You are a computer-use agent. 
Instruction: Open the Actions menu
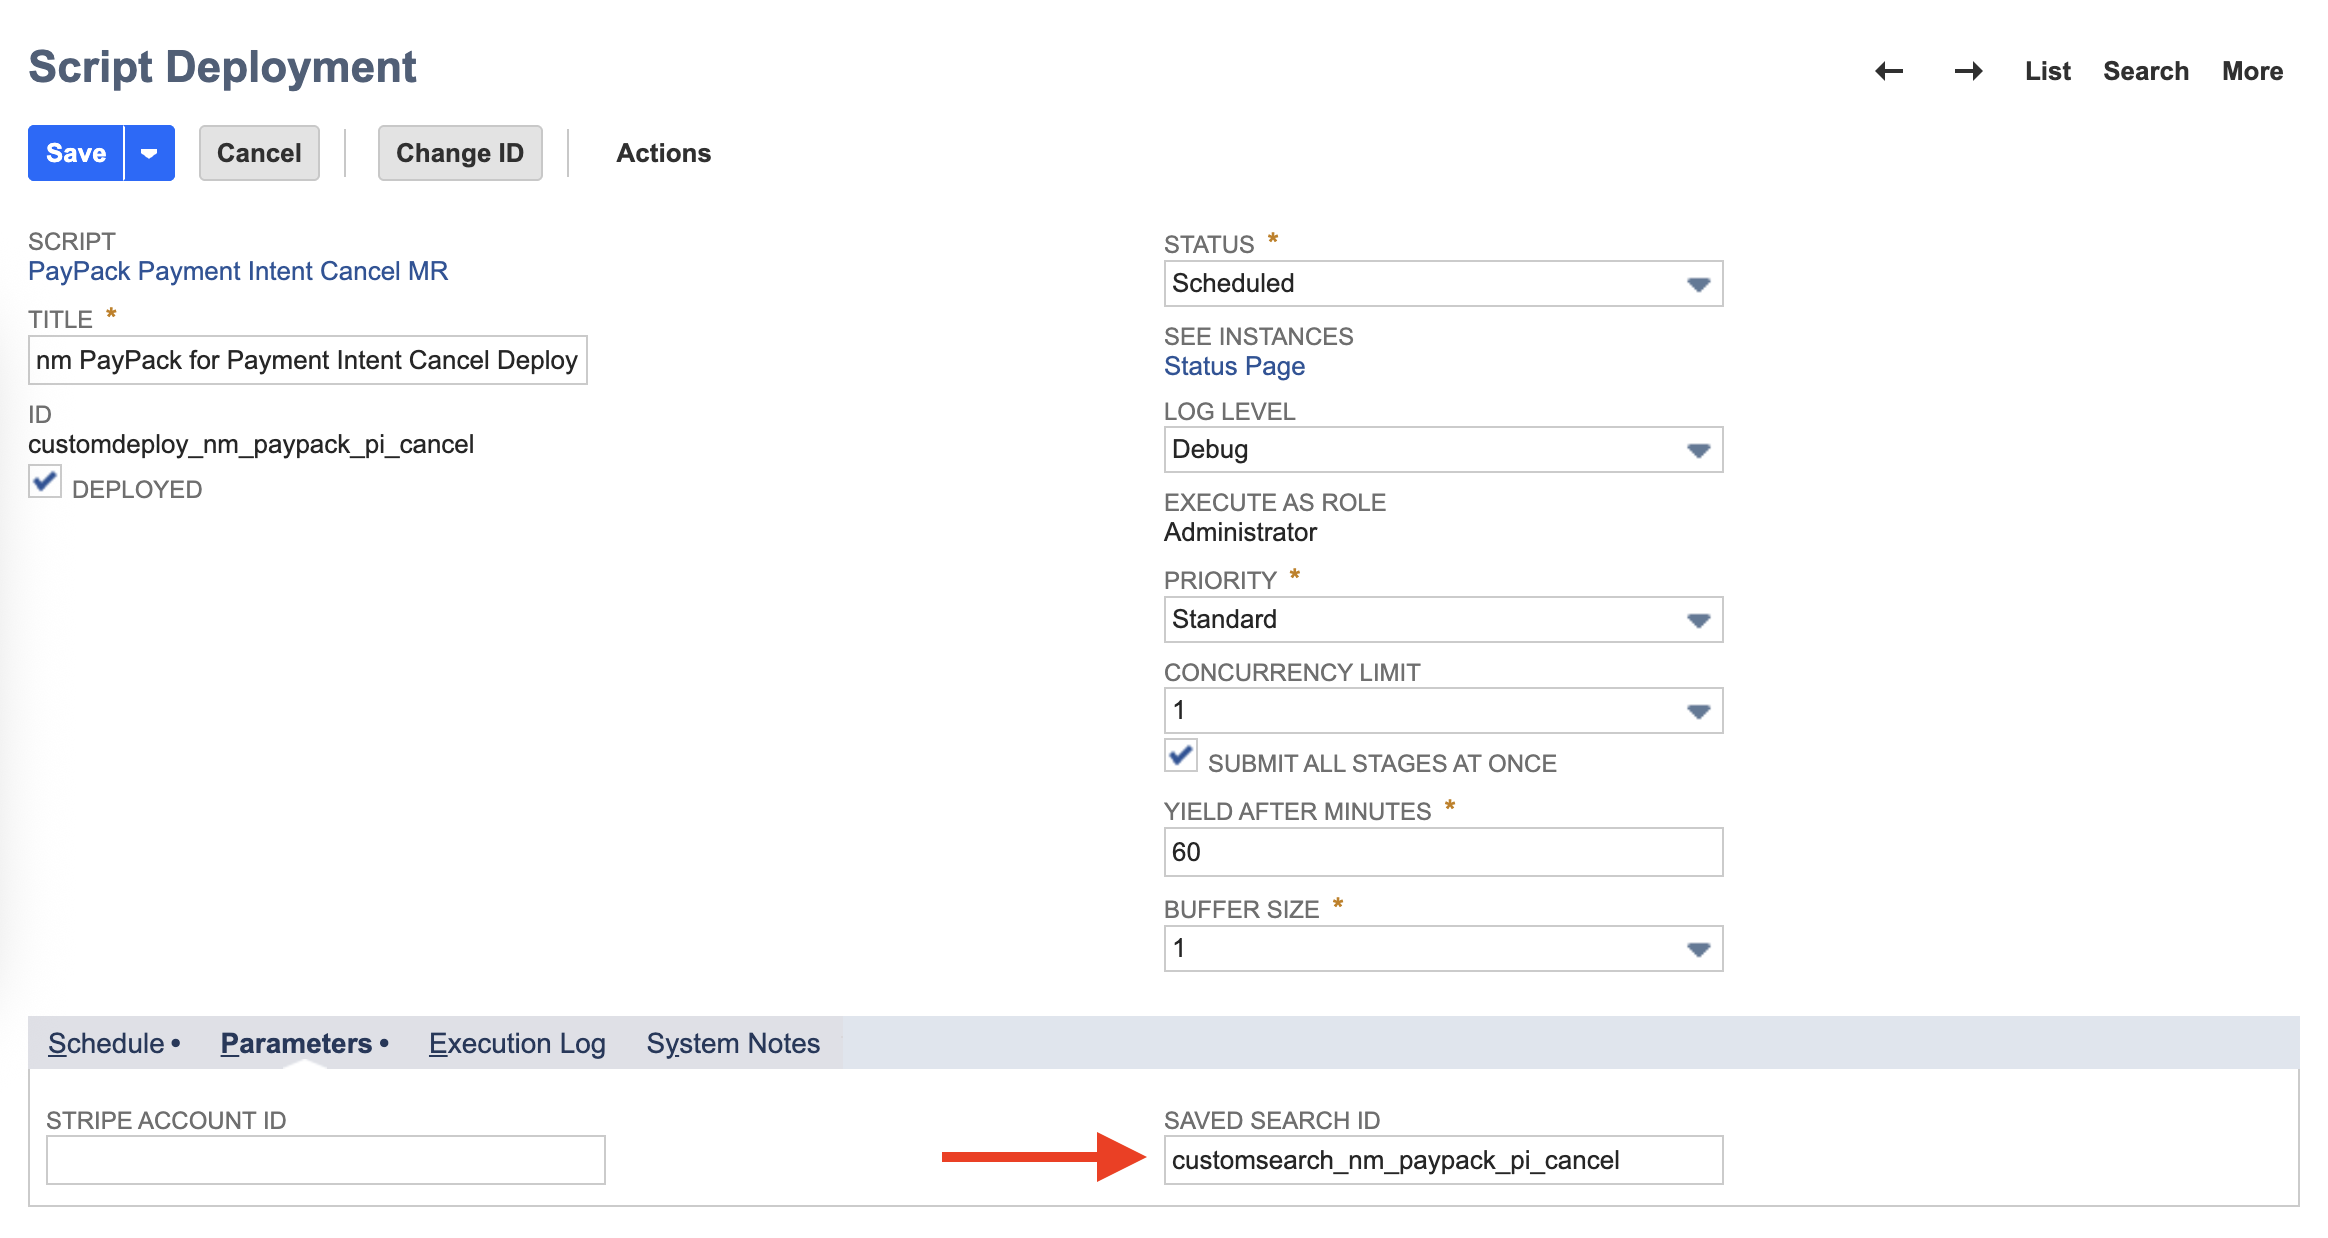[663, 153]
